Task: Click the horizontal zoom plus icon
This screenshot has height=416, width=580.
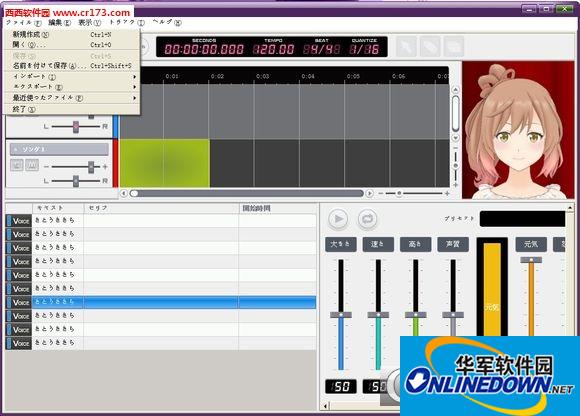Action: click(x=447, y=193)
